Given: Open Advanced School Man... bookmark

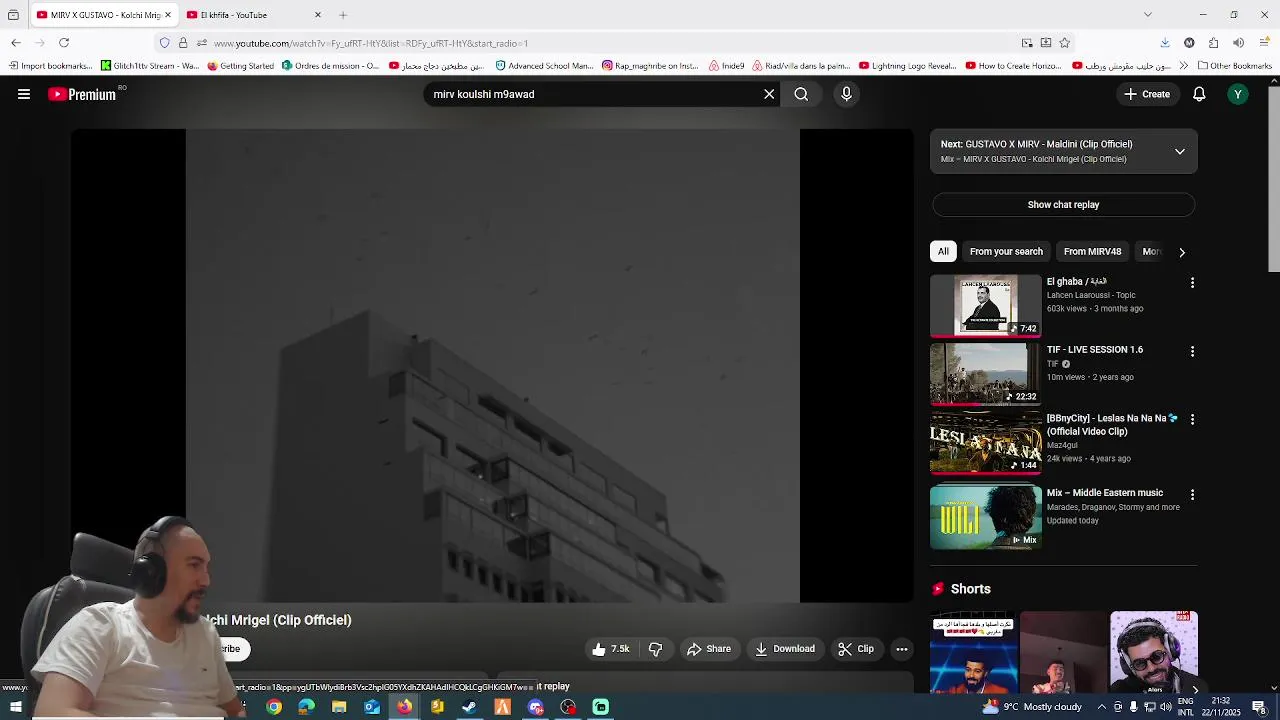Looking at the screenshot, I should coord(544,66).
